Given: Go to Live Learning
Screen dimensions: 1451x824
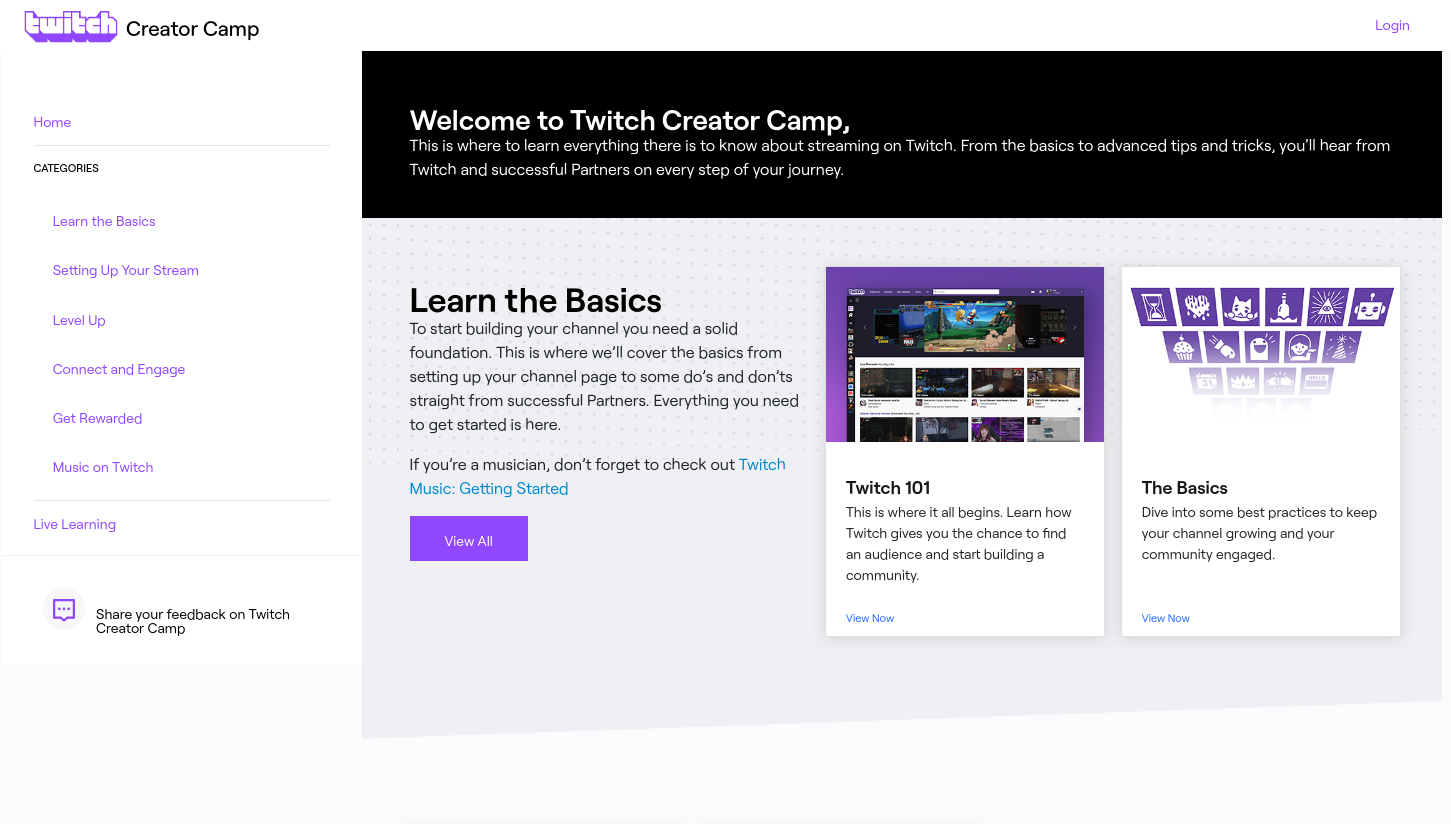Looking at the screenshot, I should (x=75, y=524).
